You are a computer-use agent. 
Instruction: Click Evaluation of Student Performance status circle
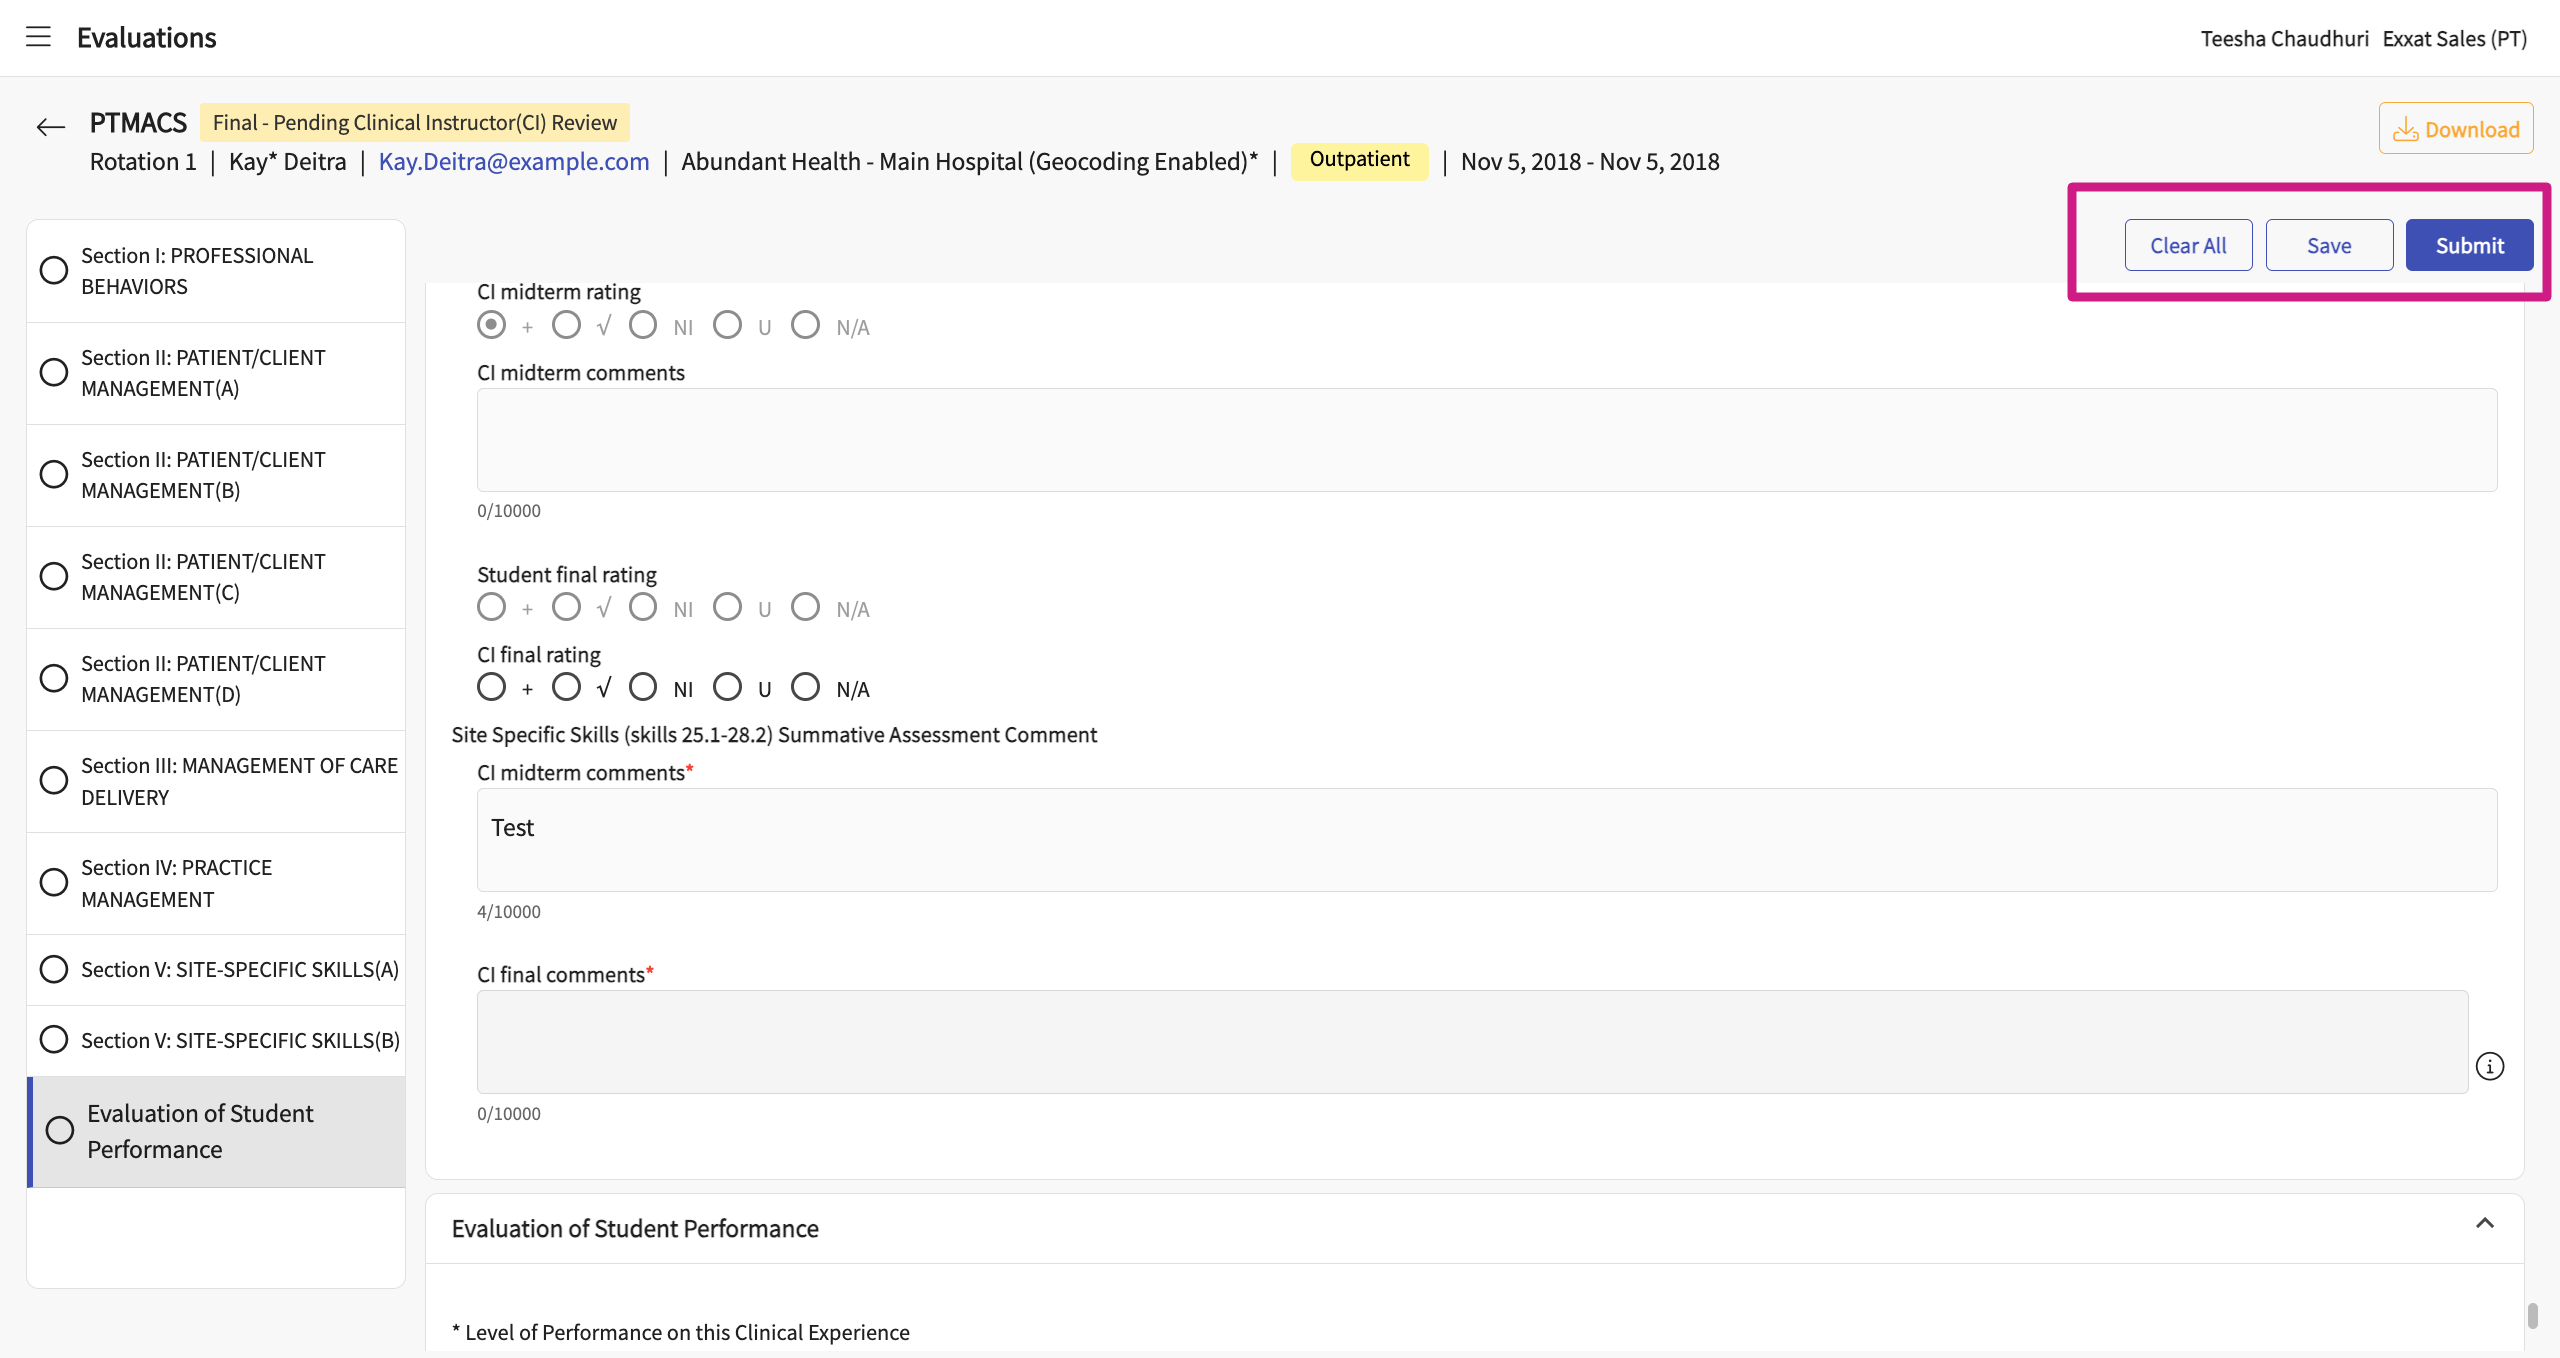tap(60, 1130)
